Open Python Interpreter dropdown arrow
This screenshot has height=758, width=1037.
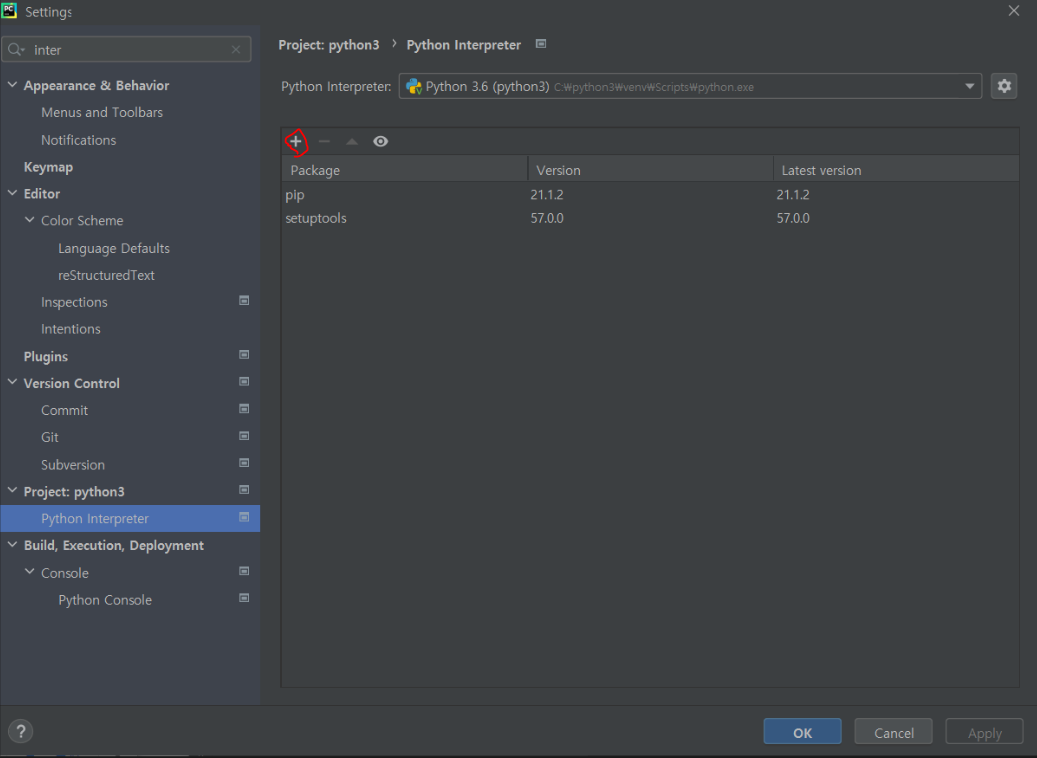[x=970, y=86]
